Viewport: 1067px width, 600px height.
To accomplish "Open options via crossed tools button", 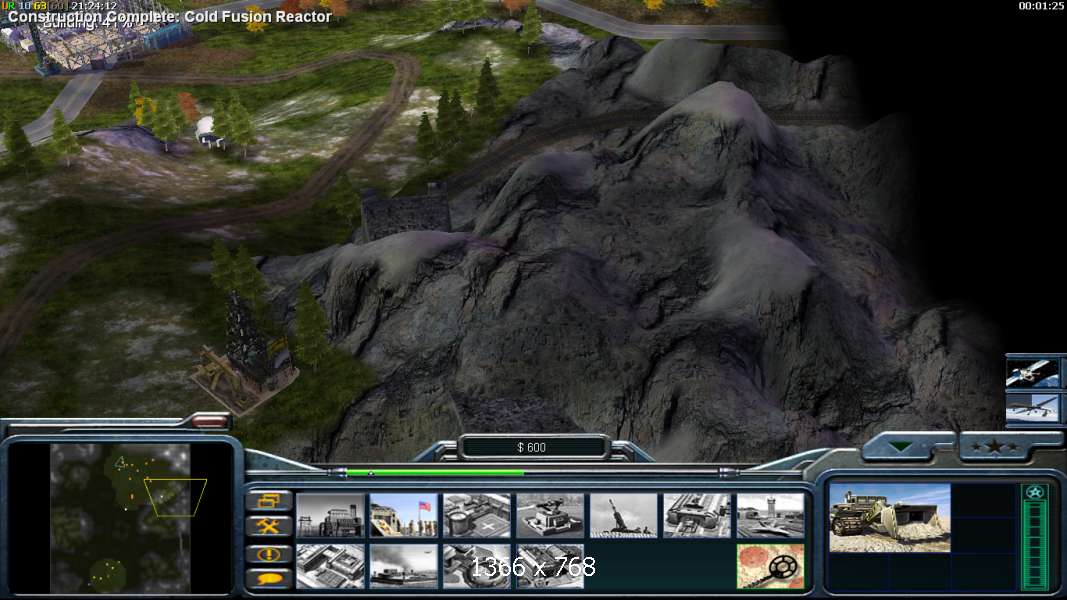I will pos(269,527).
